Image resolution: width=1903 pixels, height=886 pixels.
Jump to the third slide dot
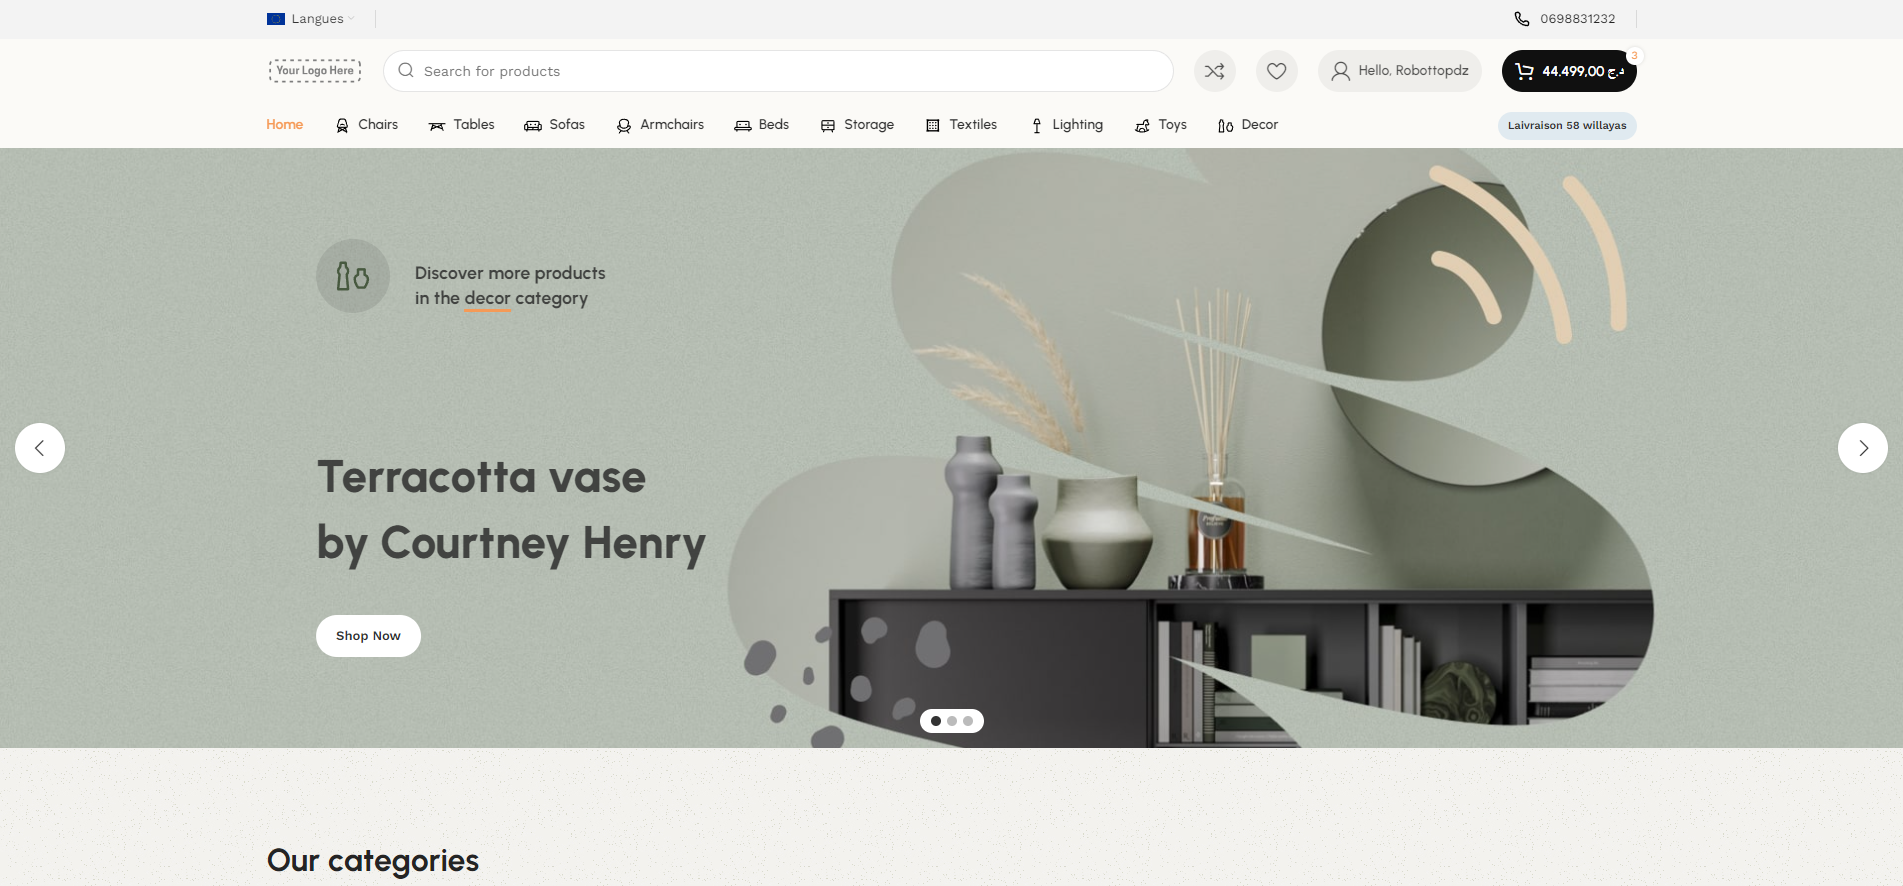point(968,721)
